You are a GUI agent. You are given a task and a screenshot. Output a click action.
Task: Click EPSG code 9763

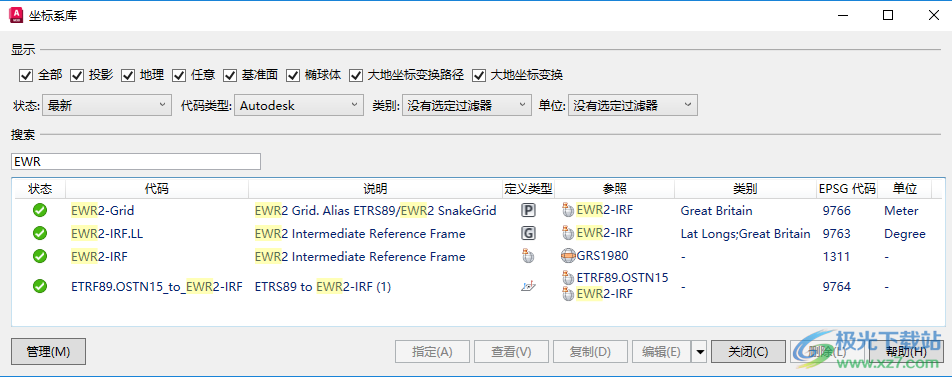point(837,234)
